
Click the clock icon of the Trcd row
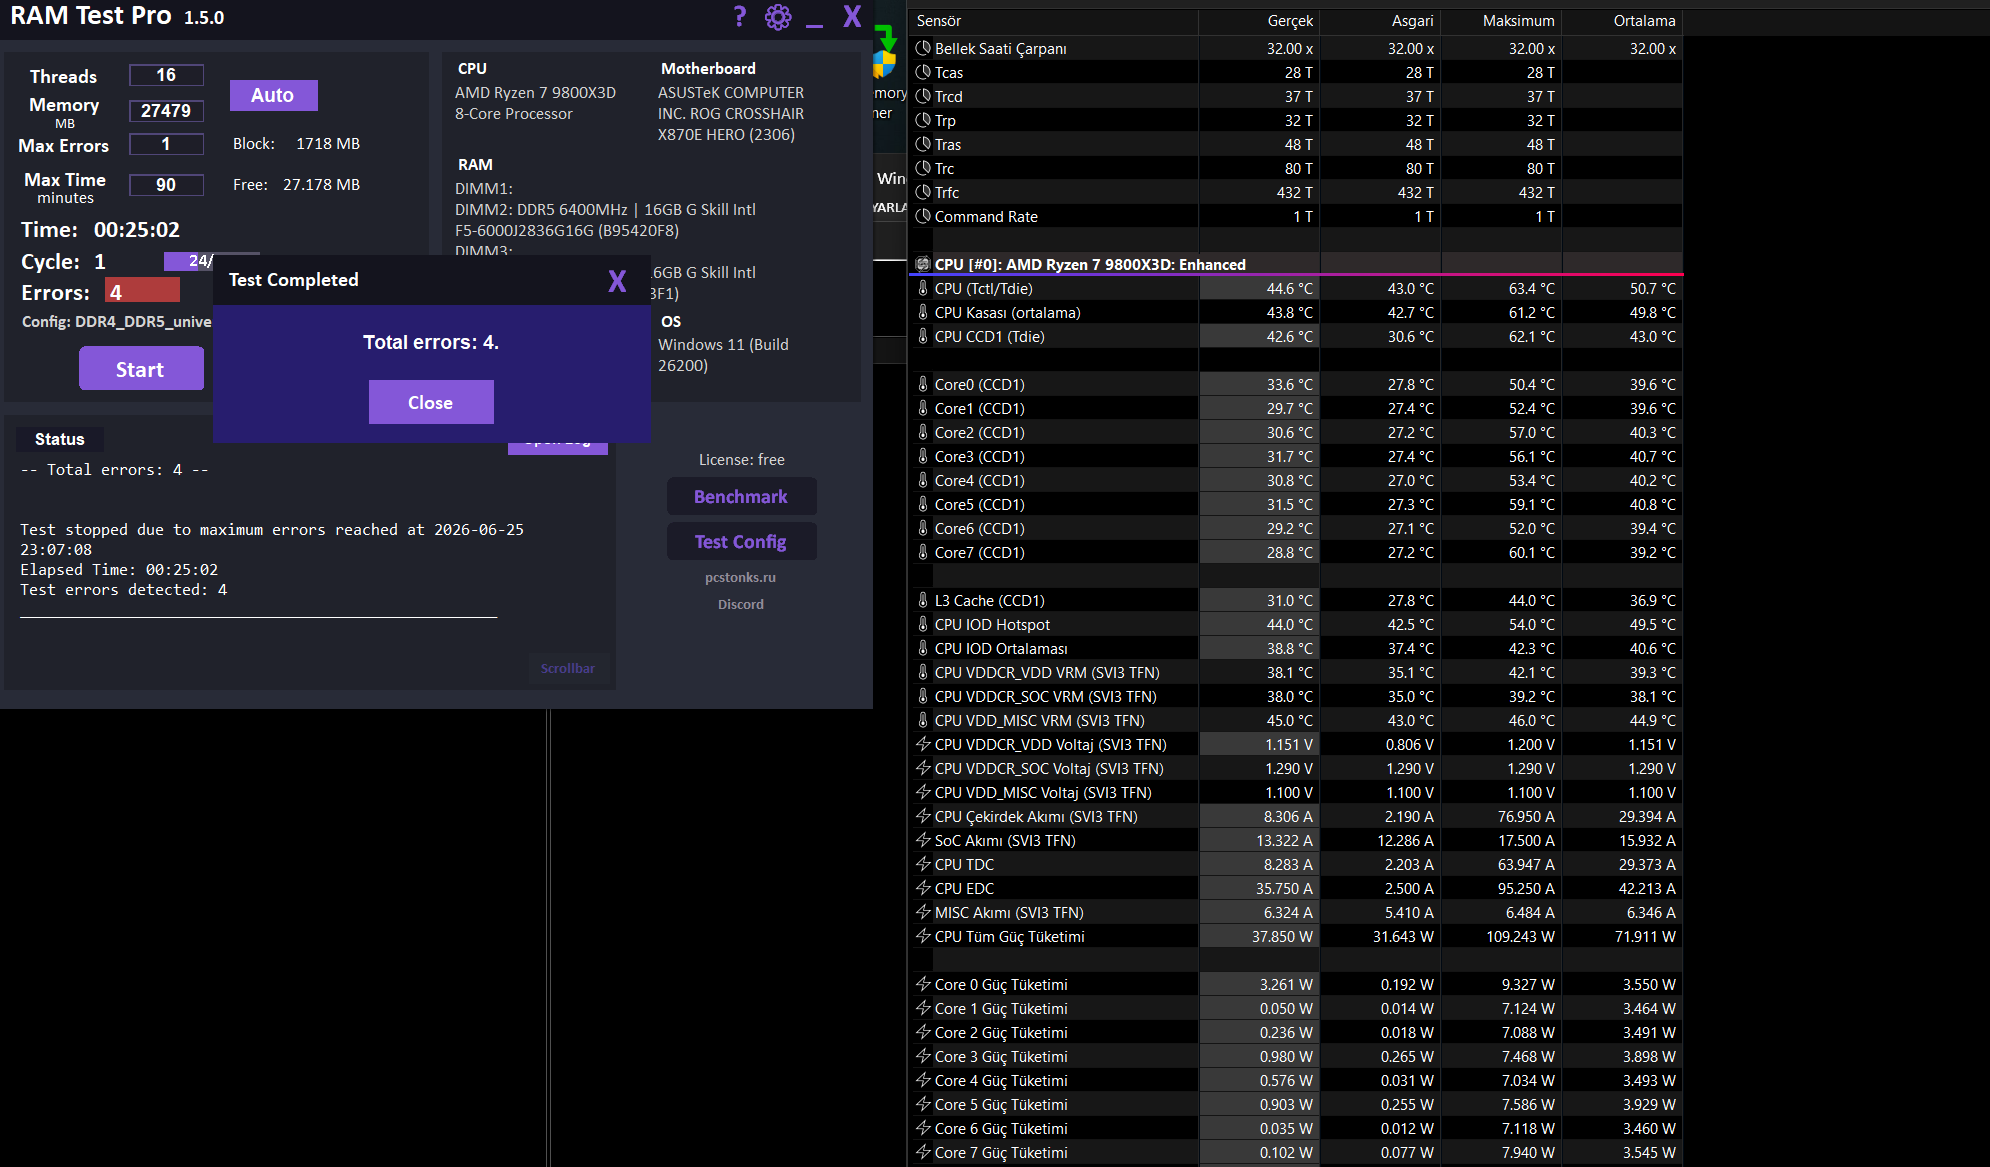click(923, 96)
